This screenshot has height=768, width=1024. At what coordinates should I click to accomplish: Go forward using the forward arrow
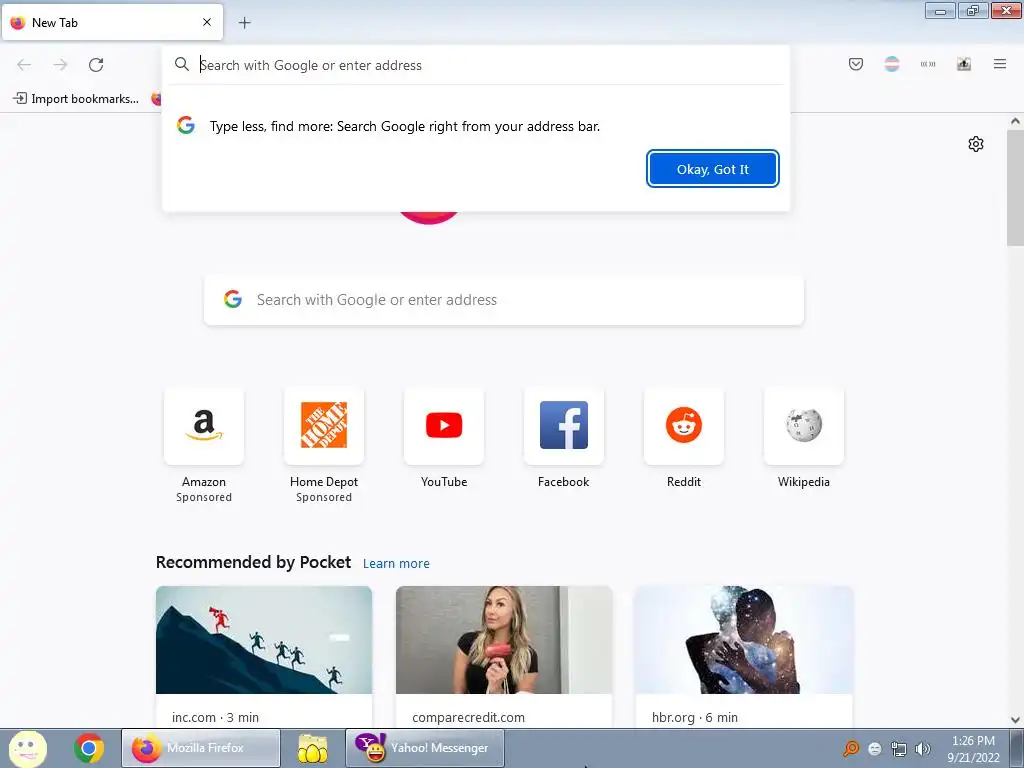click(x=60, y=65)
